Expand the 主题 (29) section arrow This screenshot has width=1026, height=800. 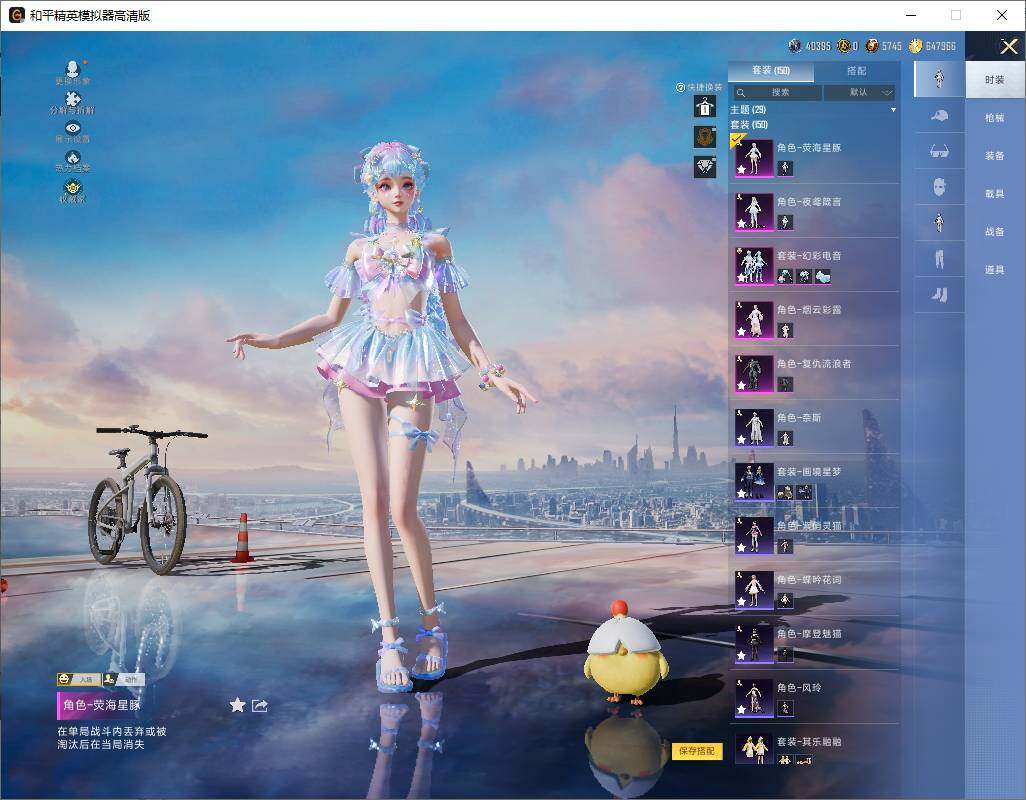point(893,110)
